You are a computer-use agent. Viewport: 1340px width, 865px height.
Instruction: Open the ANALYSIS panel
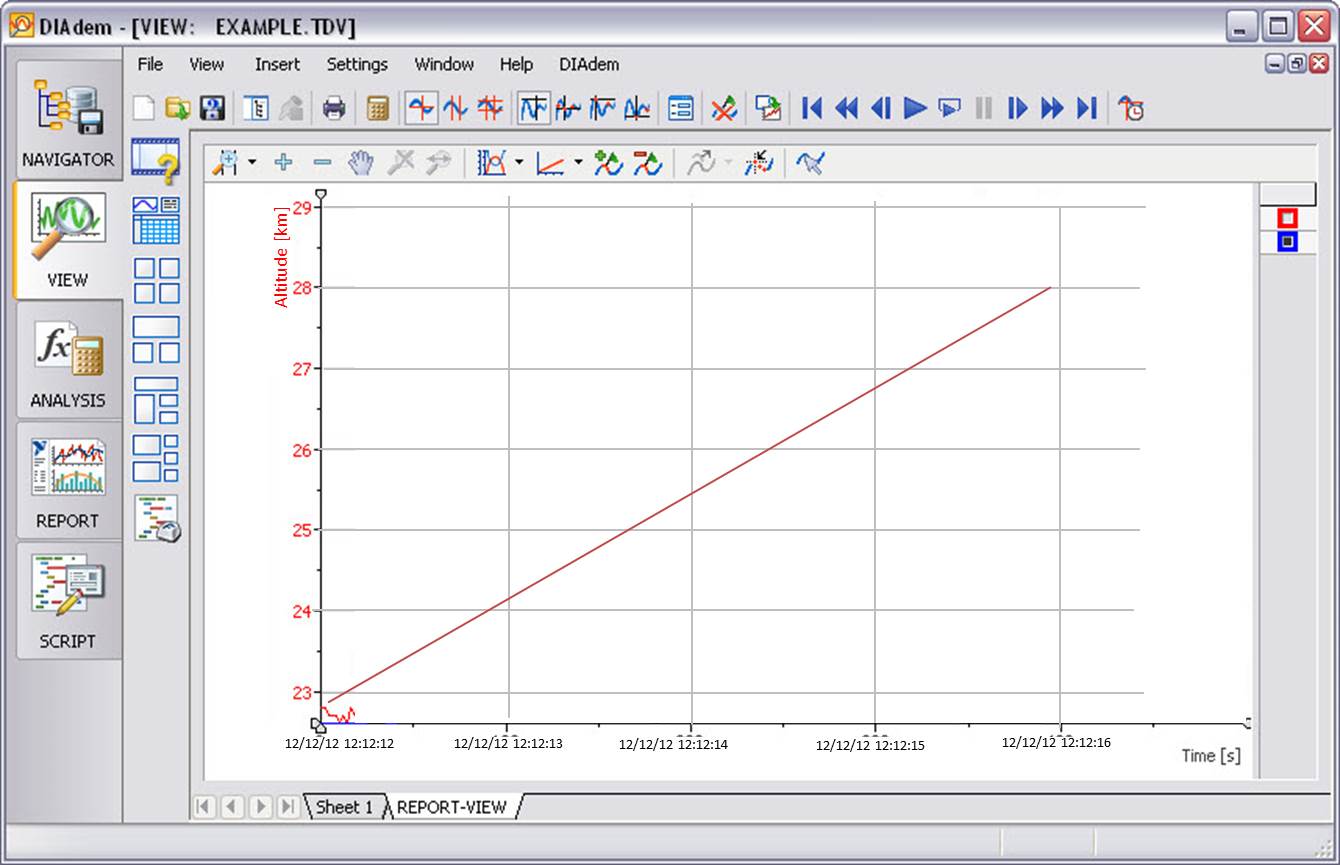68,361
